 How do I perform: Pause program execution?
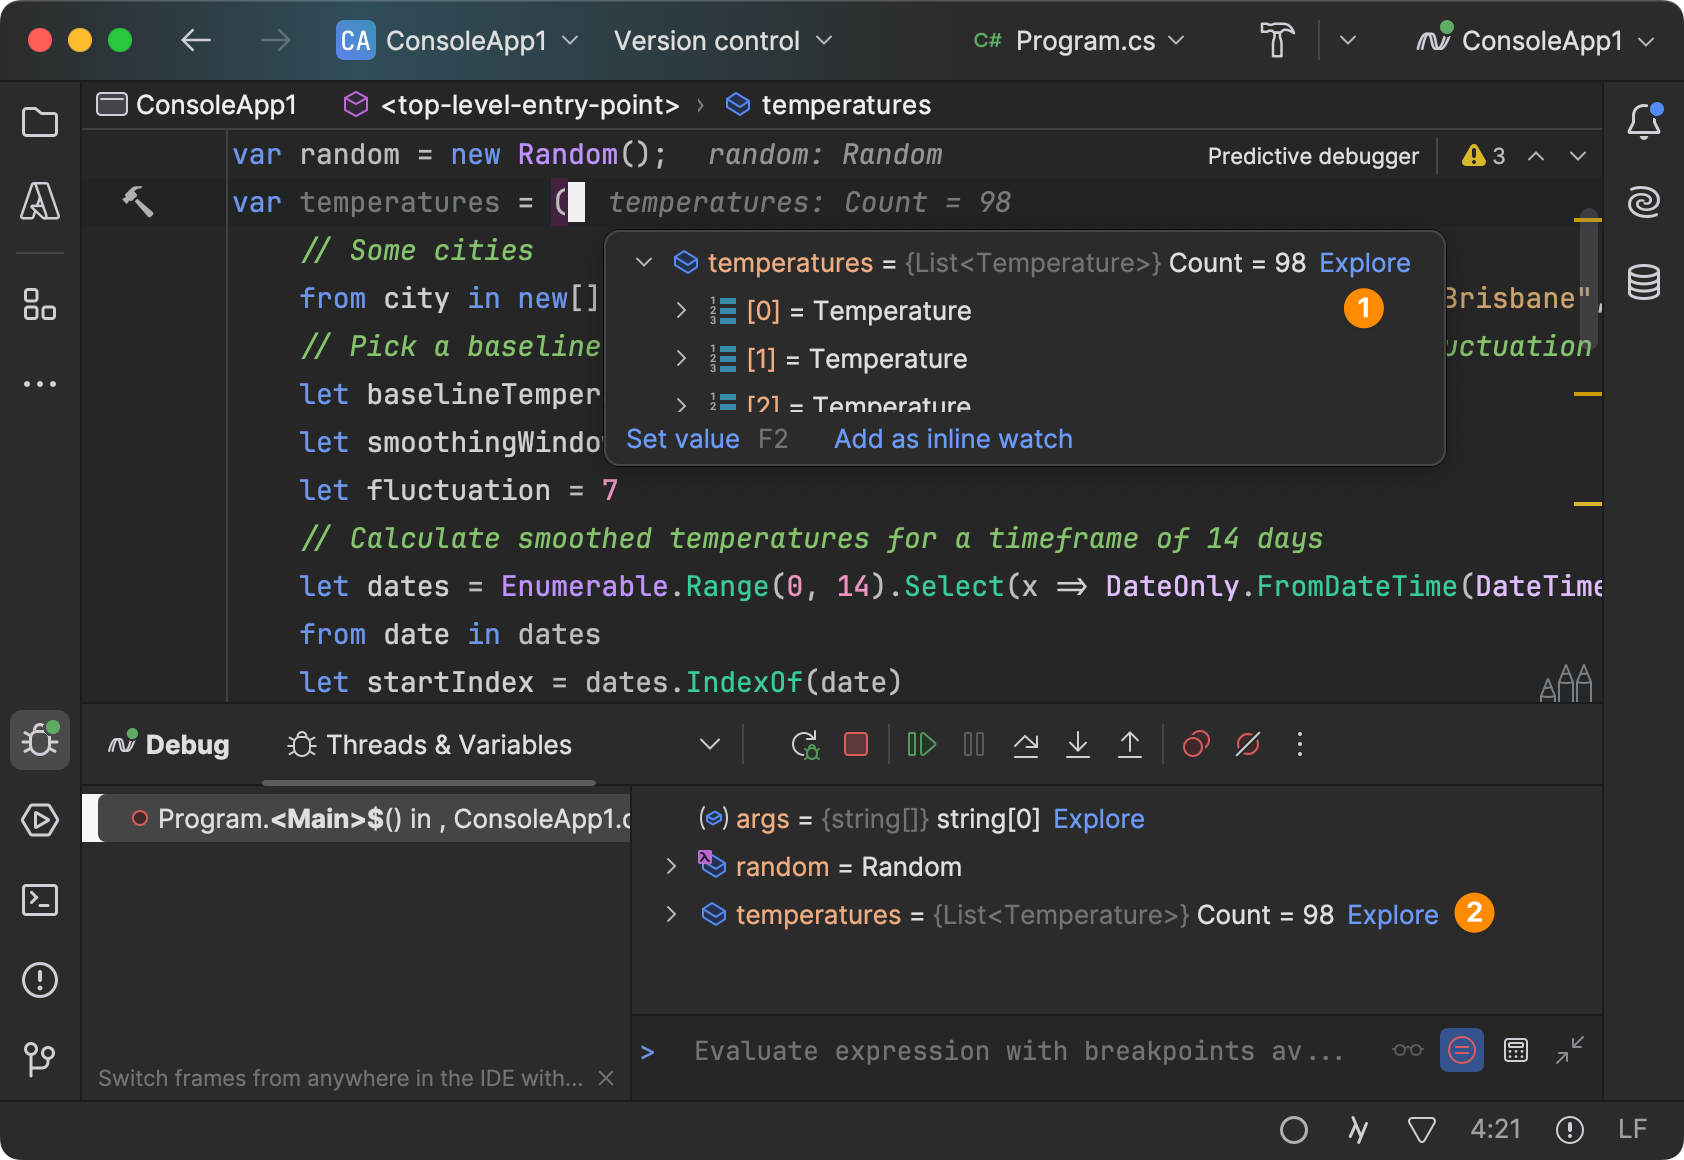point(974,745)
